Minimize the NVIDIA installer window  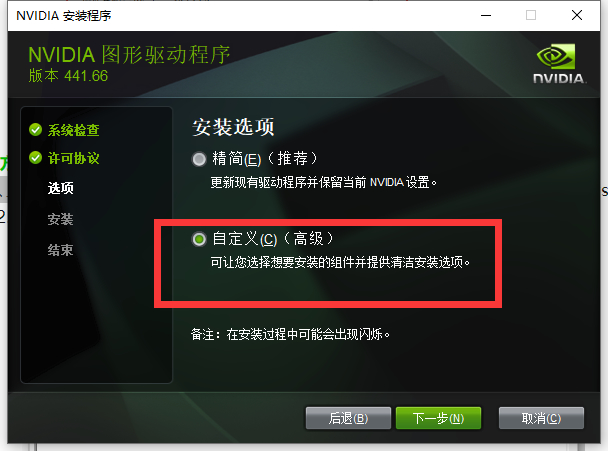[x=486, y=16]
